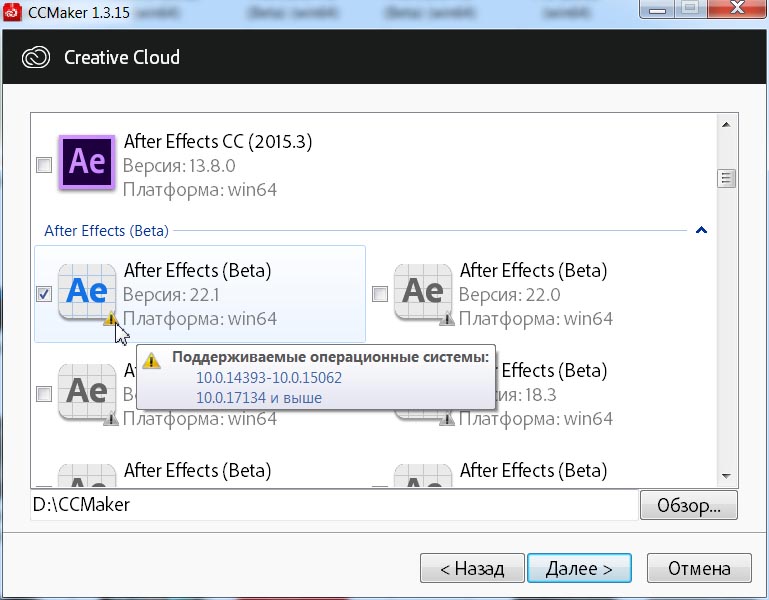This screenshot has height=600, width=769.
Task: Click the warning triangle on Beta 22.1 icon
Action: click(111, 319)
